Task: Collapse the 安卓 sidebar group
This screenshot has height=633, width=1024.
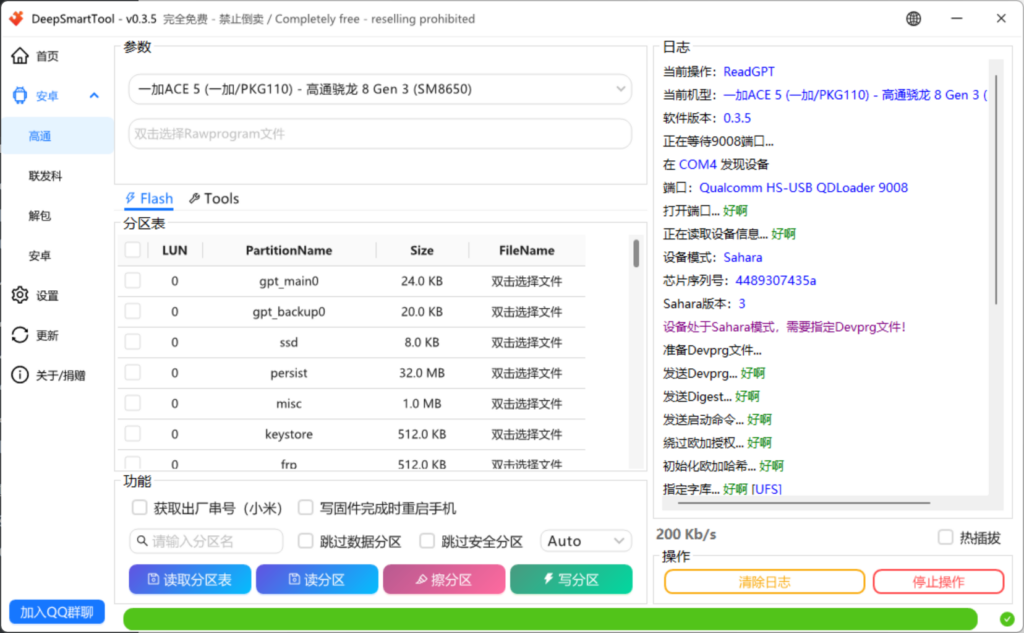Action: (94, 96)
